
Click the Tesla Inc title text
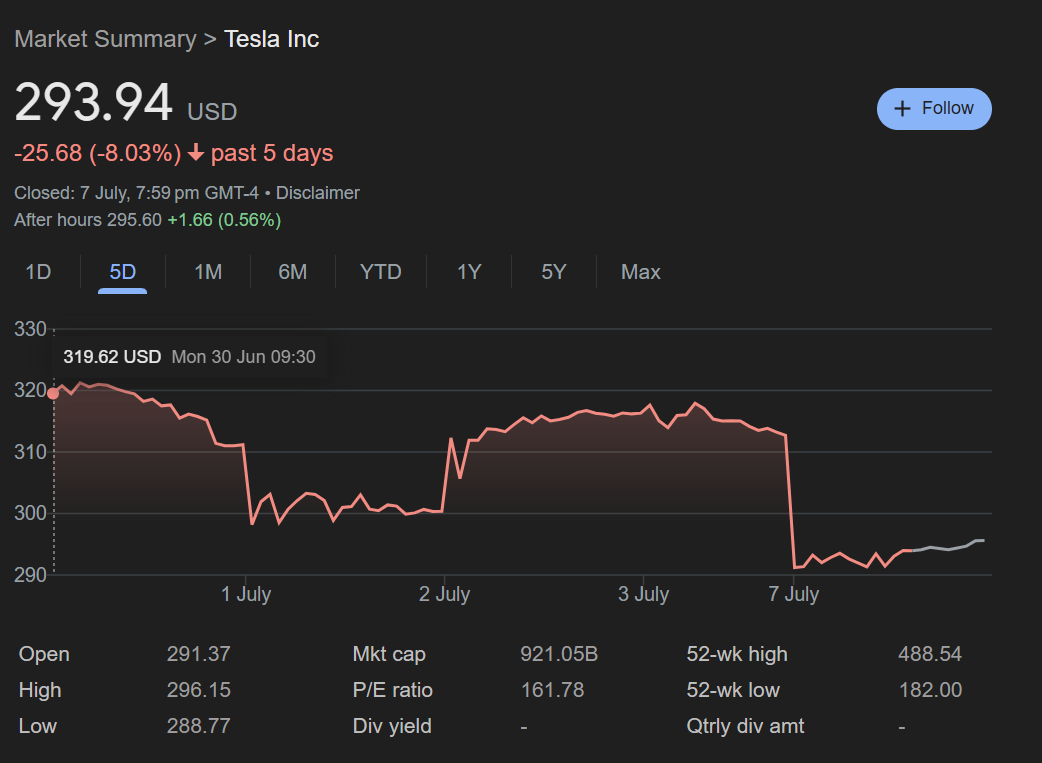coord(271,39)
